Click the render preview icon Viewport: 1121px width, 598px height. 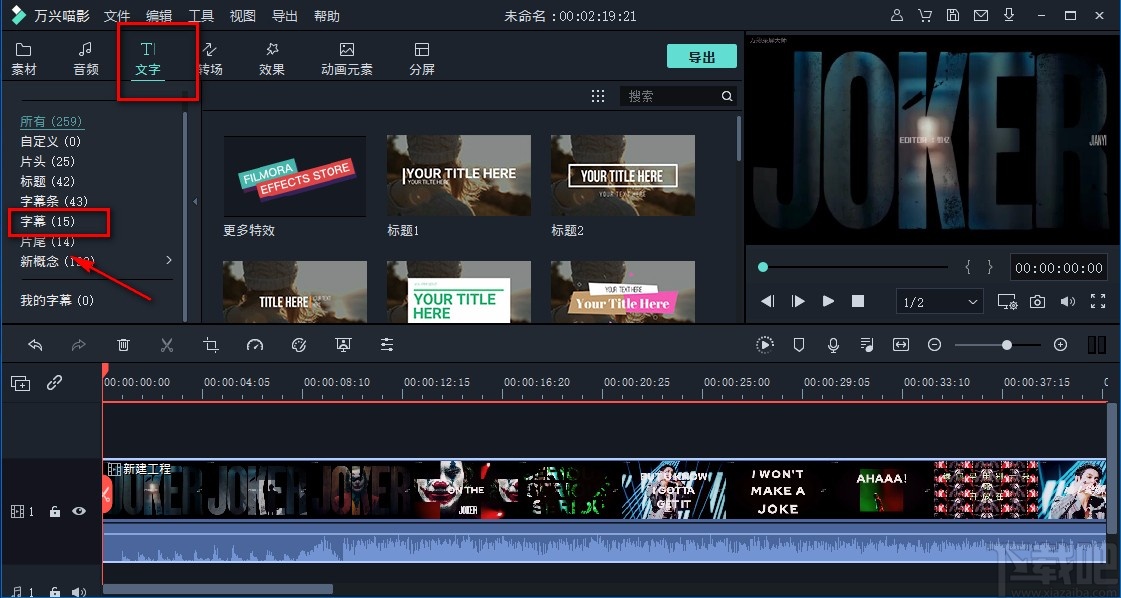pos(765,344)
